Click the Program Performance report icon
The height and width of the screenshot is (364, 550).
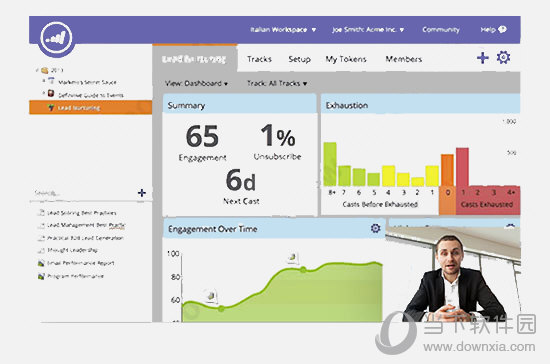pyautogui.click(x=41, y=276)
